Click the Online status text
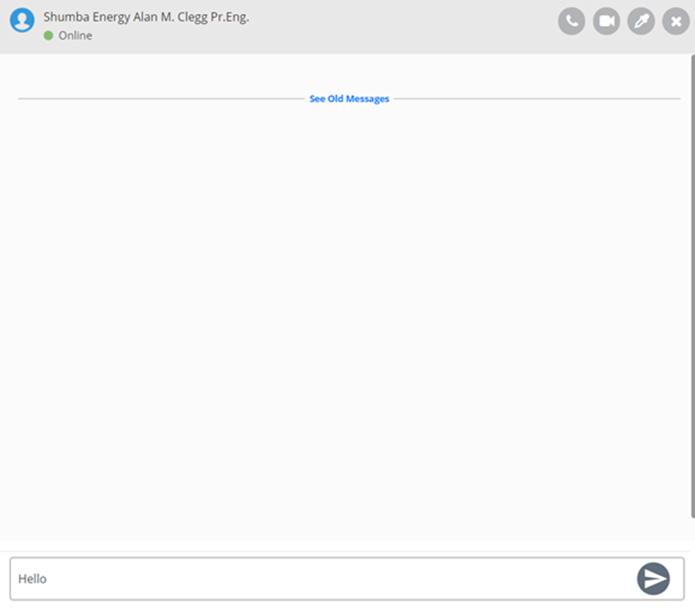 coord(75,35)
